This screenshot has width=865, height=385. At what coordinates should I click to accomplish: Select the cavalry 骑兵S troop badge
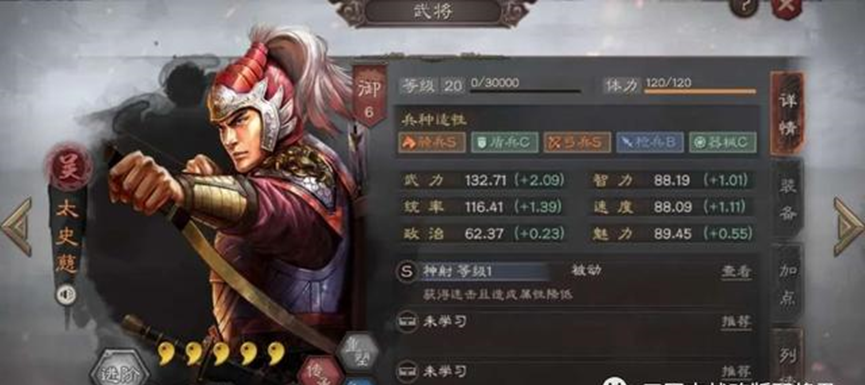click(x=432, y=142)
